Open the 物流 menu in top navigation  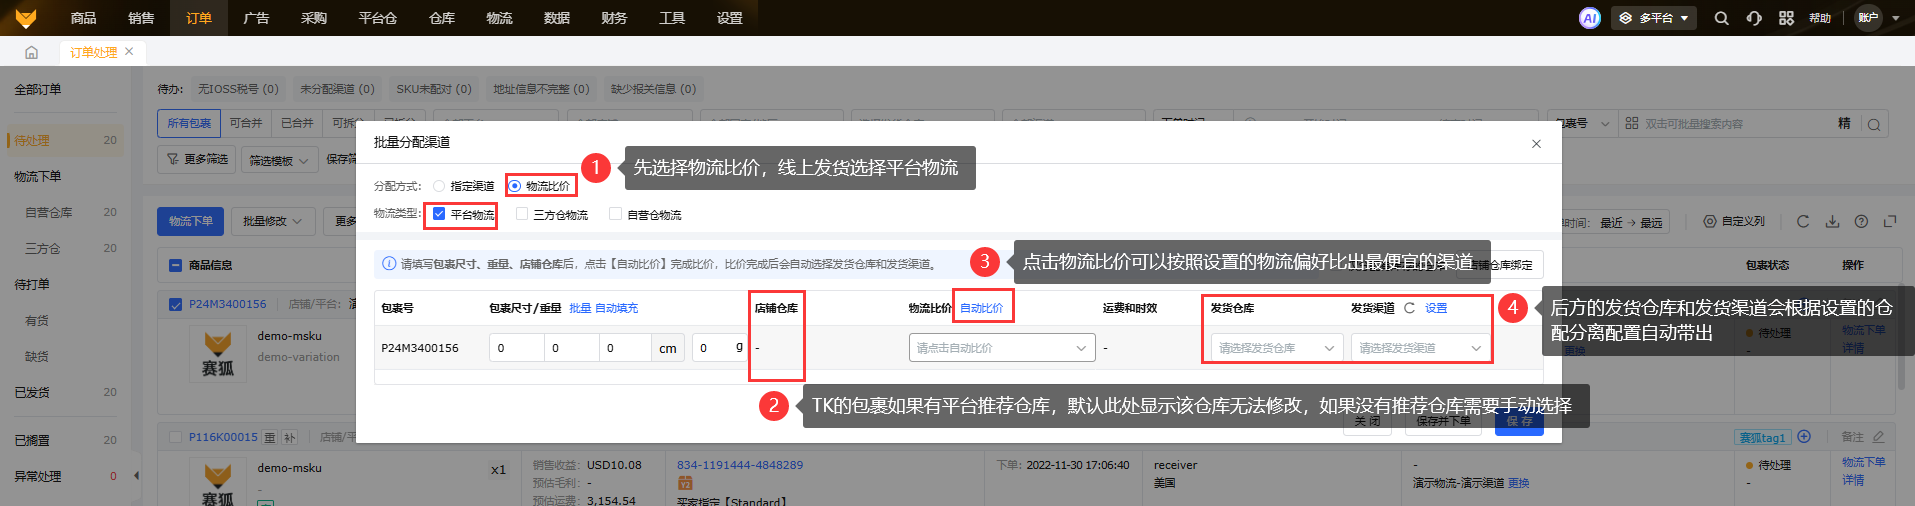tap(499, 18)
